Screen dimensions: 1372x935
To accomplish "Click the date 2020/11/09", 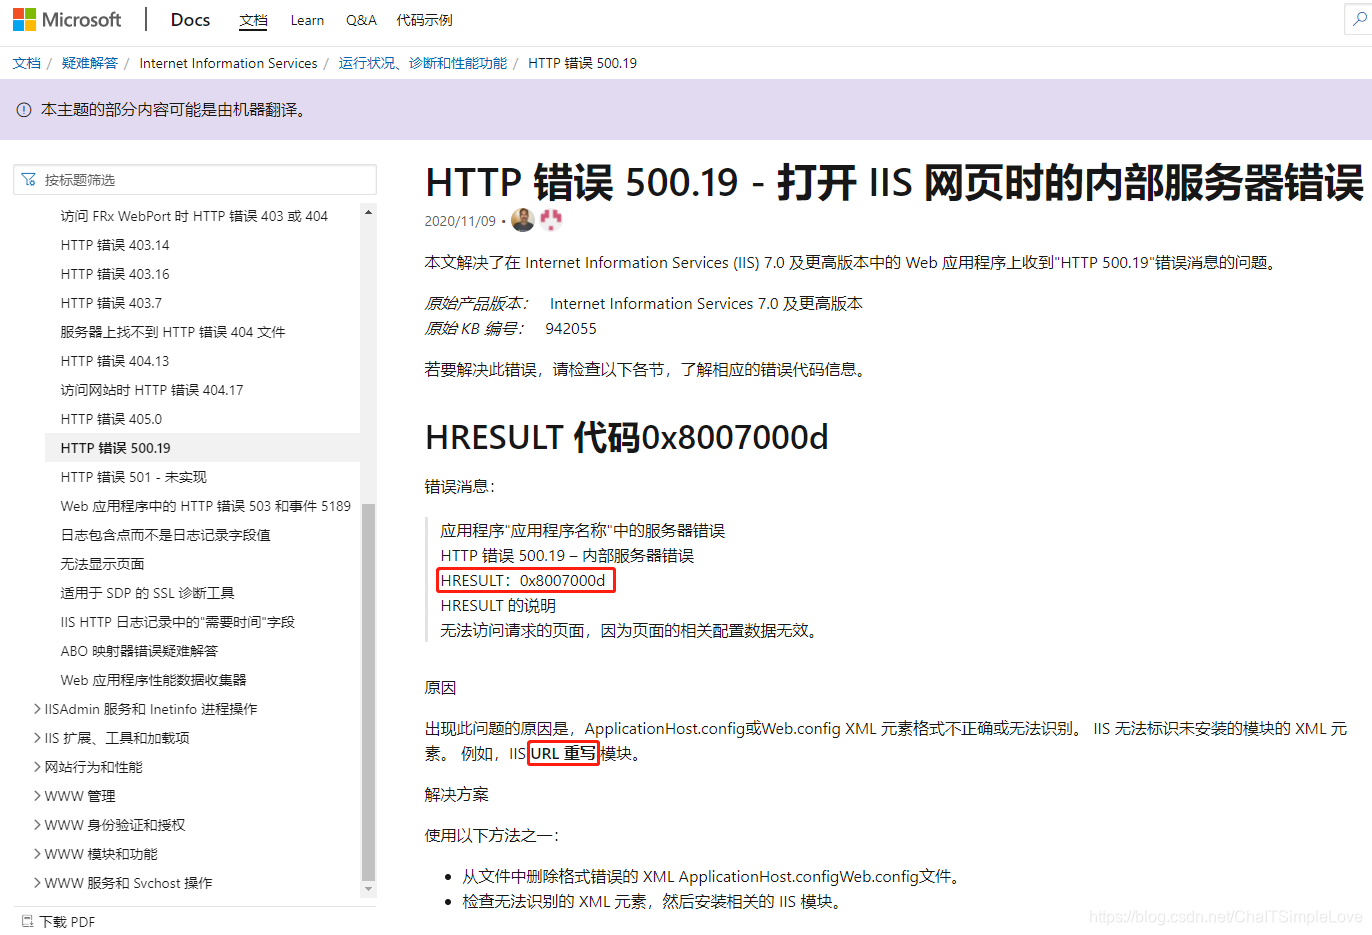I will coord(460,221).
